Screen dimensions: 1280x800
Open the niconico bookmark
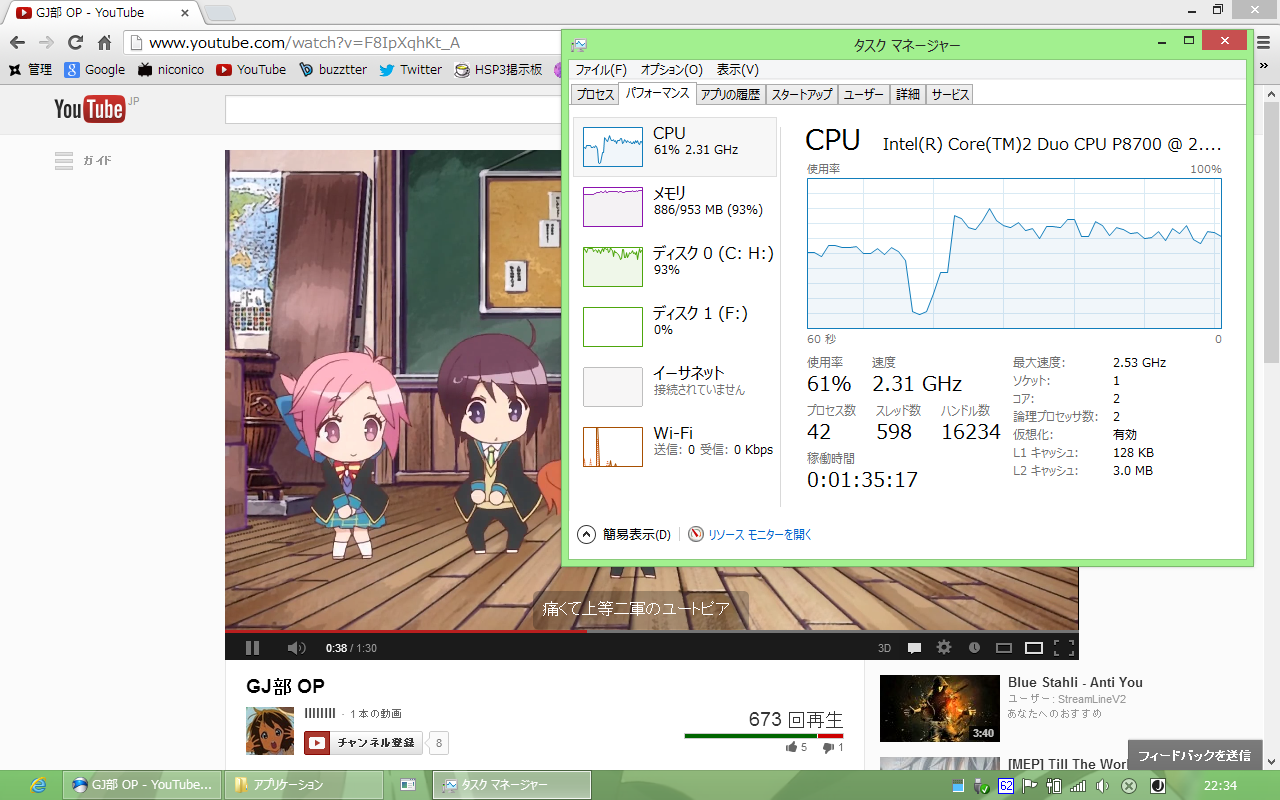171,70
